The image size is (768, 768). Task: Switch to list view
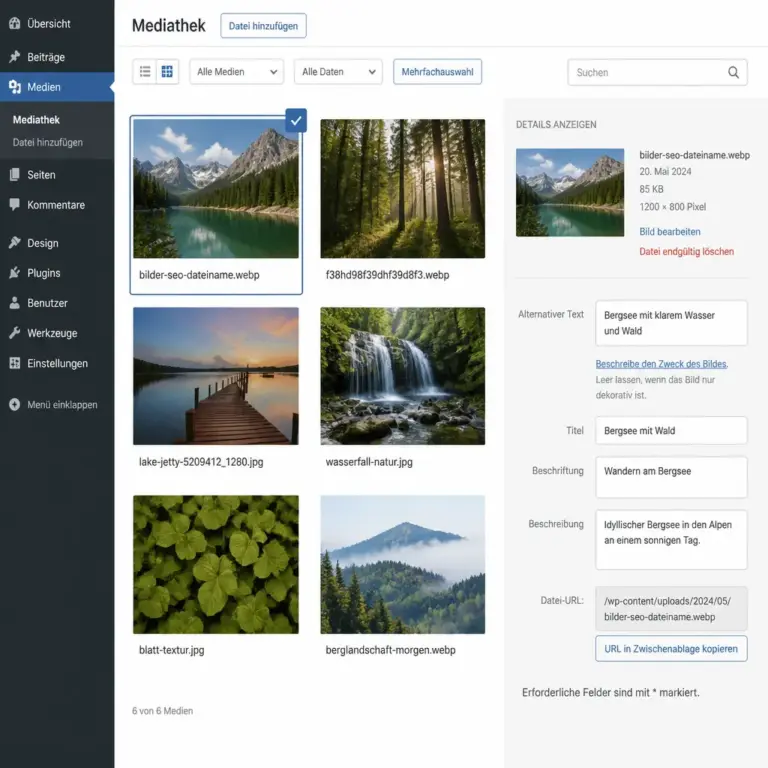pos(145,72)
